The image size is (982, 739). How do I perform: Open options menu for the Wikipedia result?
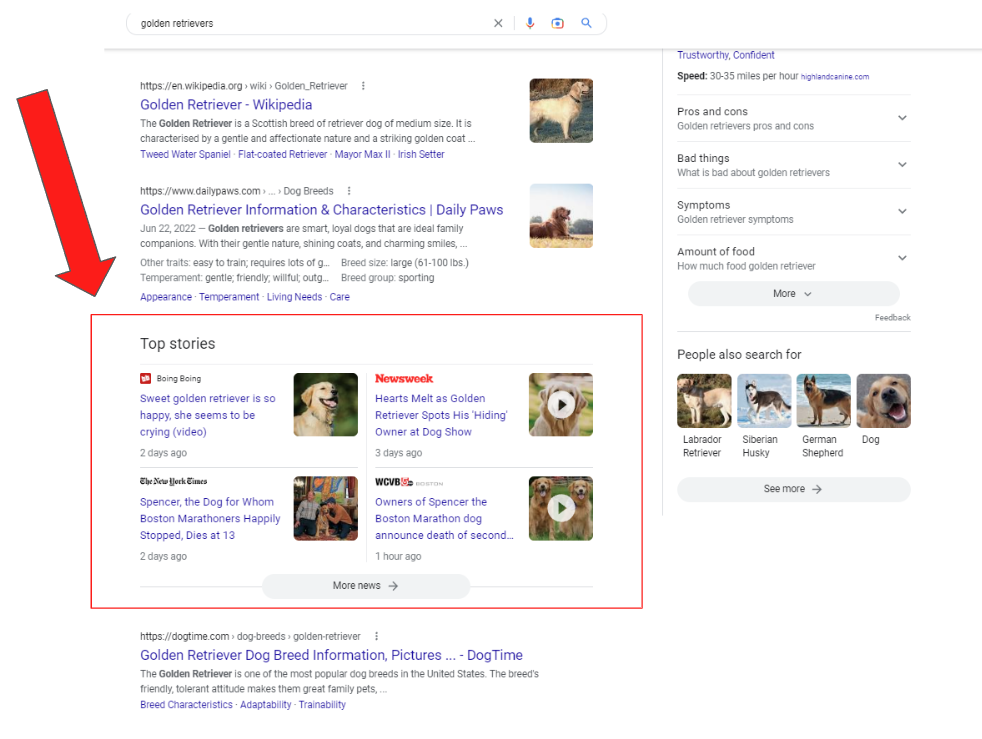coord(363,86)
